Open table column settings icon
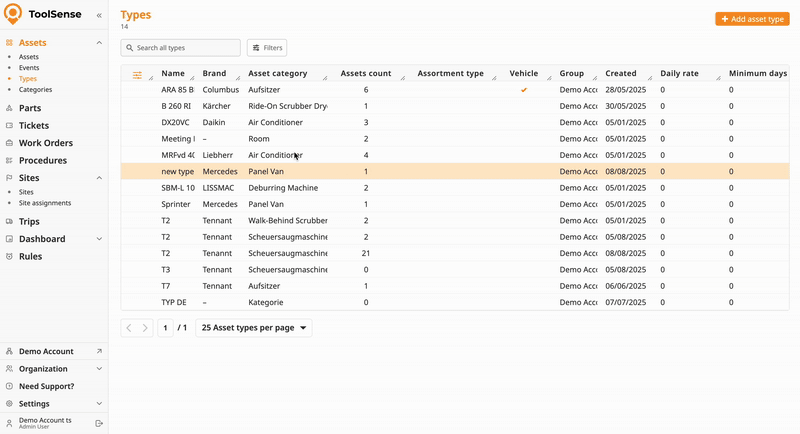This screenshot has height=434, width=800. click(x=137, y=74)
